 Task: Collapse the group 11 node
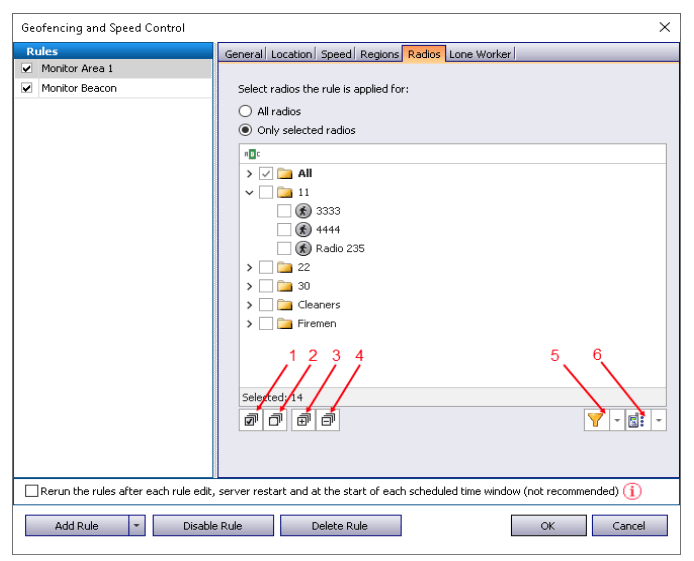[x=249, y=192]
